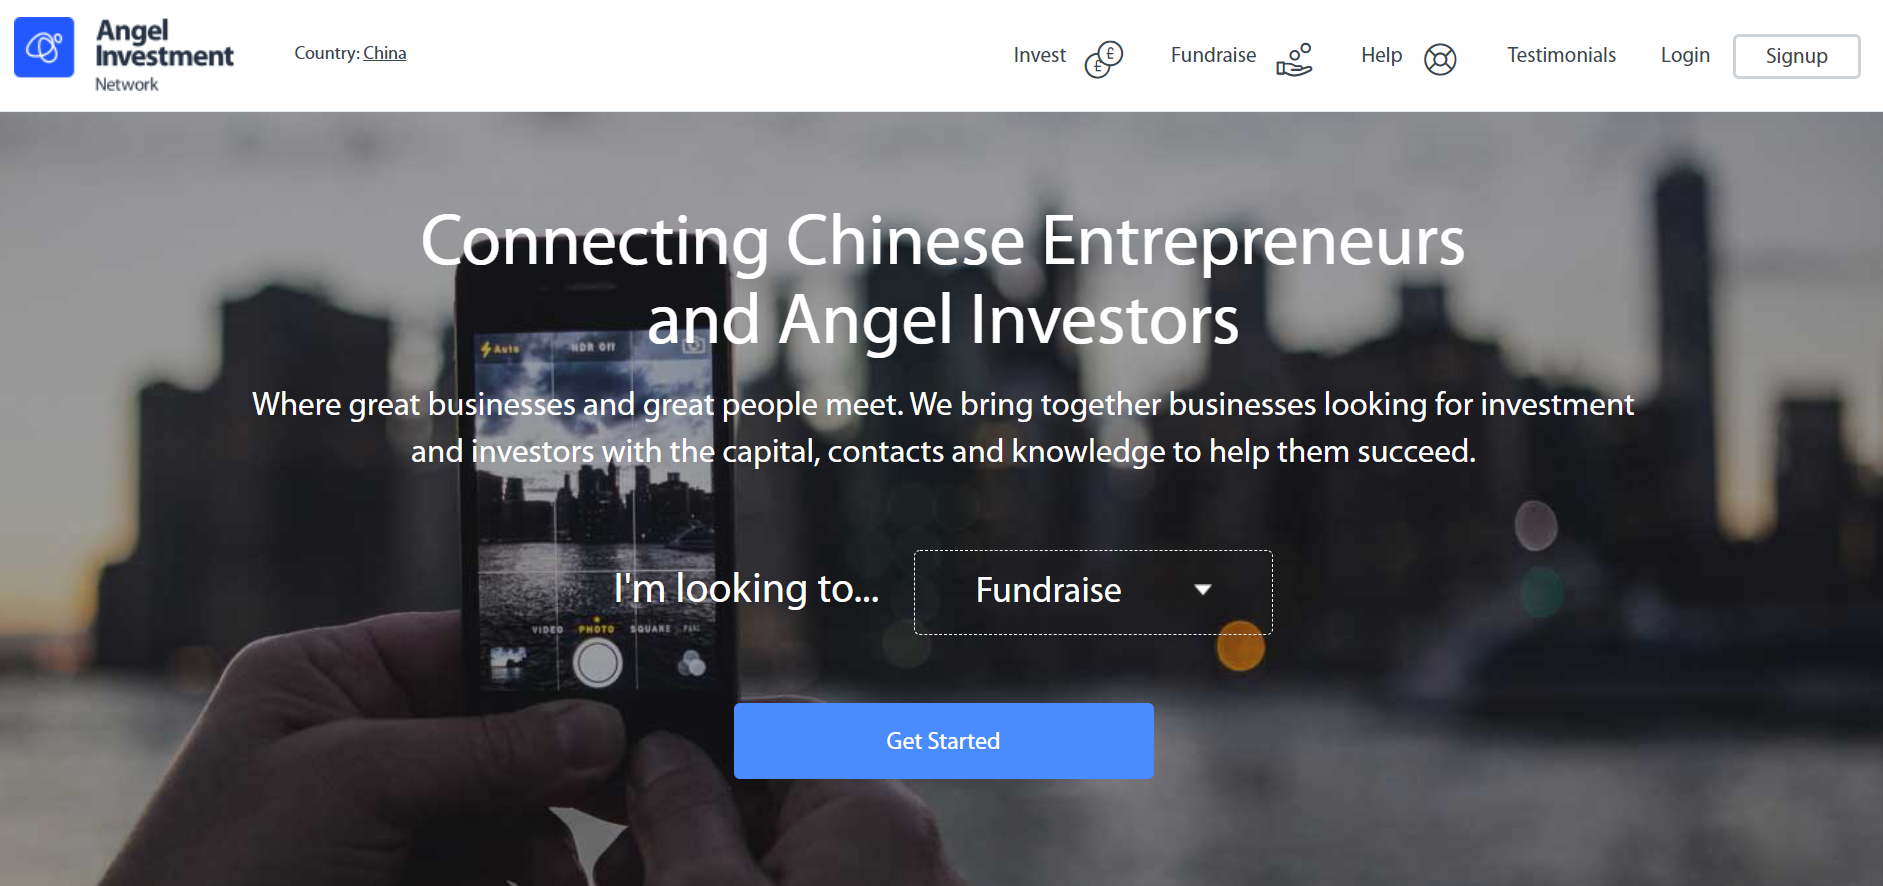Open the Help menu in header

pos(1382,55)
